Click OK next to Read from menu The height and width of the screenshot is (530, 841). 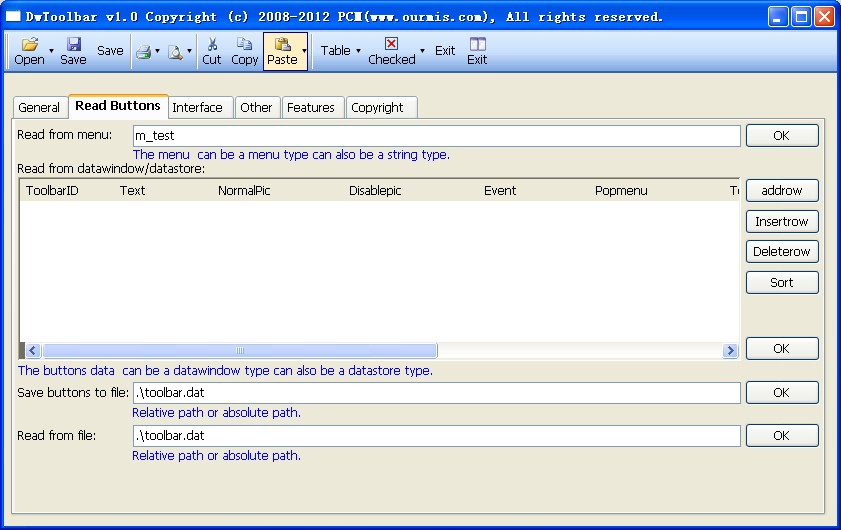[x=782, y=136]
